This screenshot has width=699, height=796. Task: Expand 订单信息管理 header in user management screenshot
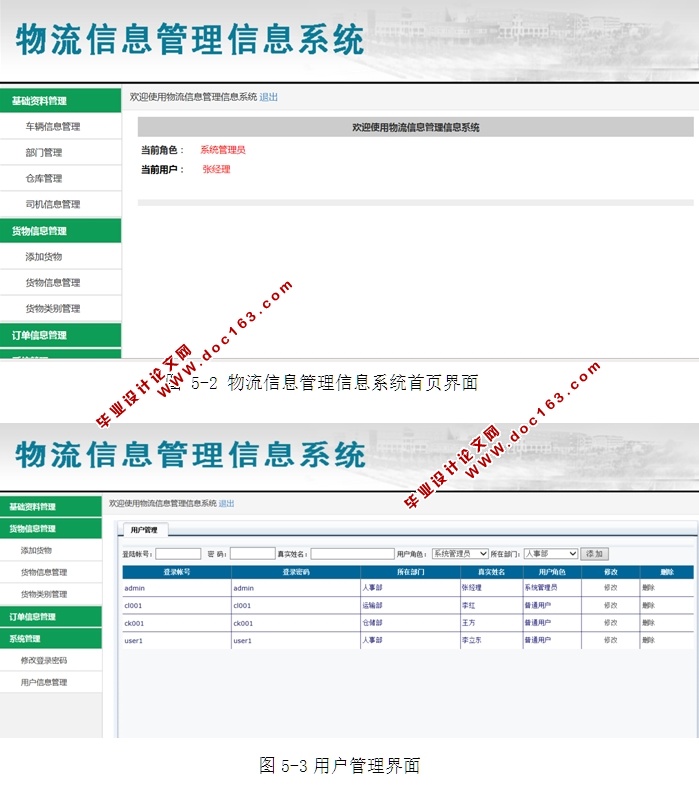(51, 617)
